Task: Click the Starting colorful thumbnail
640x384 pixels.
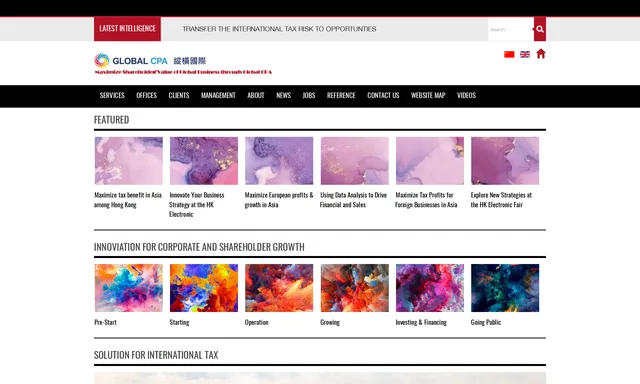Action: click(204, 288)
